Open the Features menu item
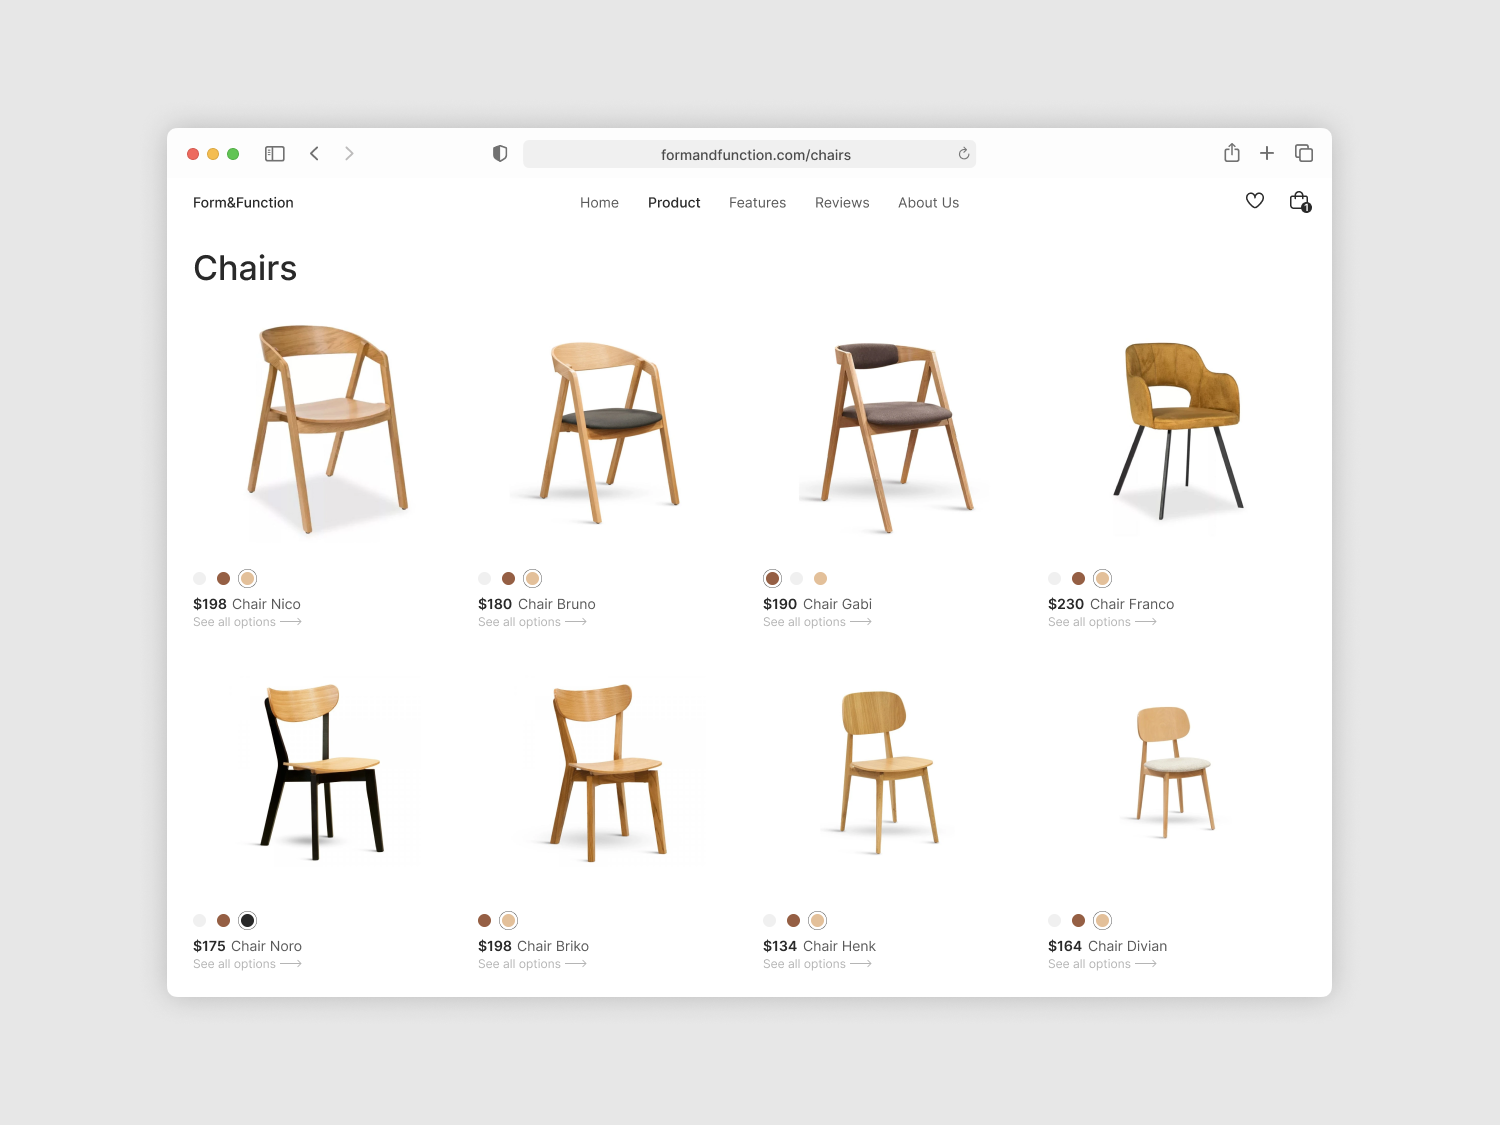The height and width of the screenshot is (1125, 1500). (x=757, y=203)
